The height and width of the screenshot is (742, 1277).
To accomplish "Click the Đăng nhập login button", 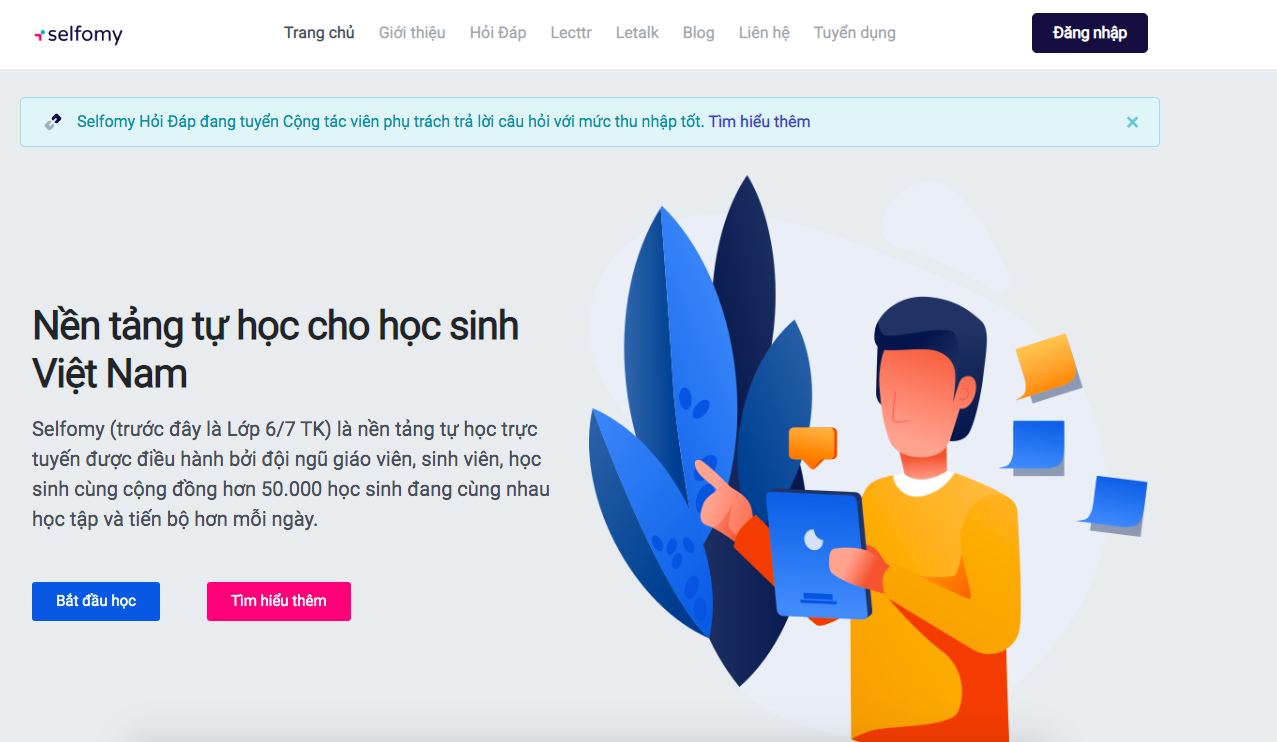I will pyautogui.click(x=1090, y=33).
